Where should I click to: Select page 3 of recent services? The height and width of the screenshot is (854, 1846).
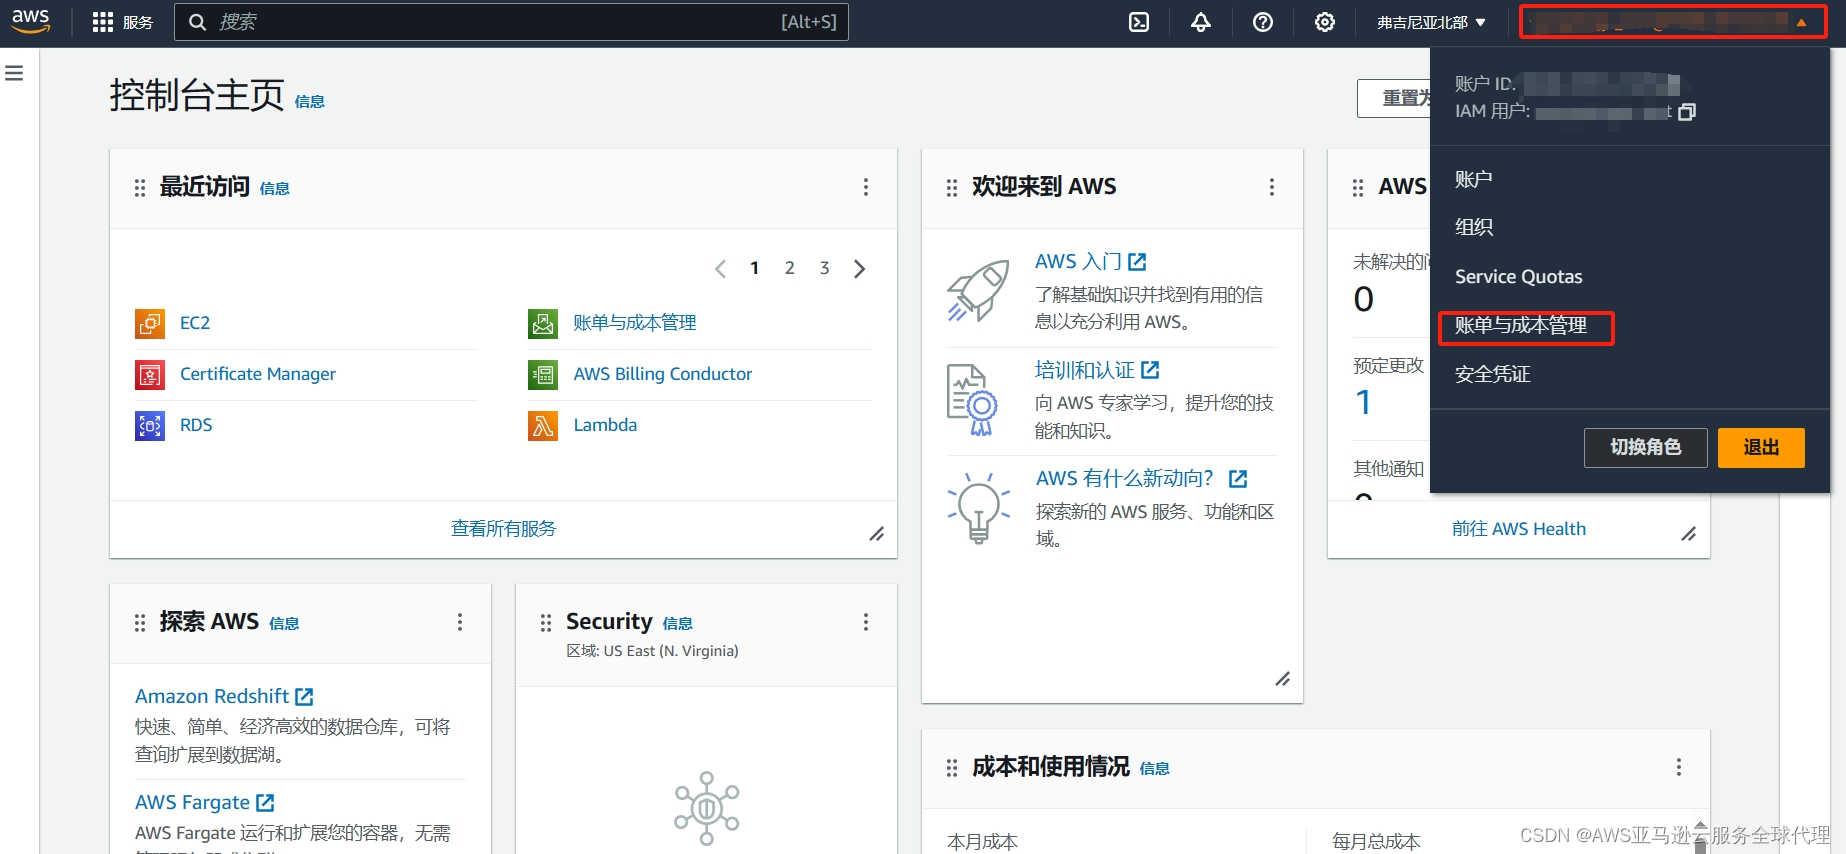(x=824, y=268)
